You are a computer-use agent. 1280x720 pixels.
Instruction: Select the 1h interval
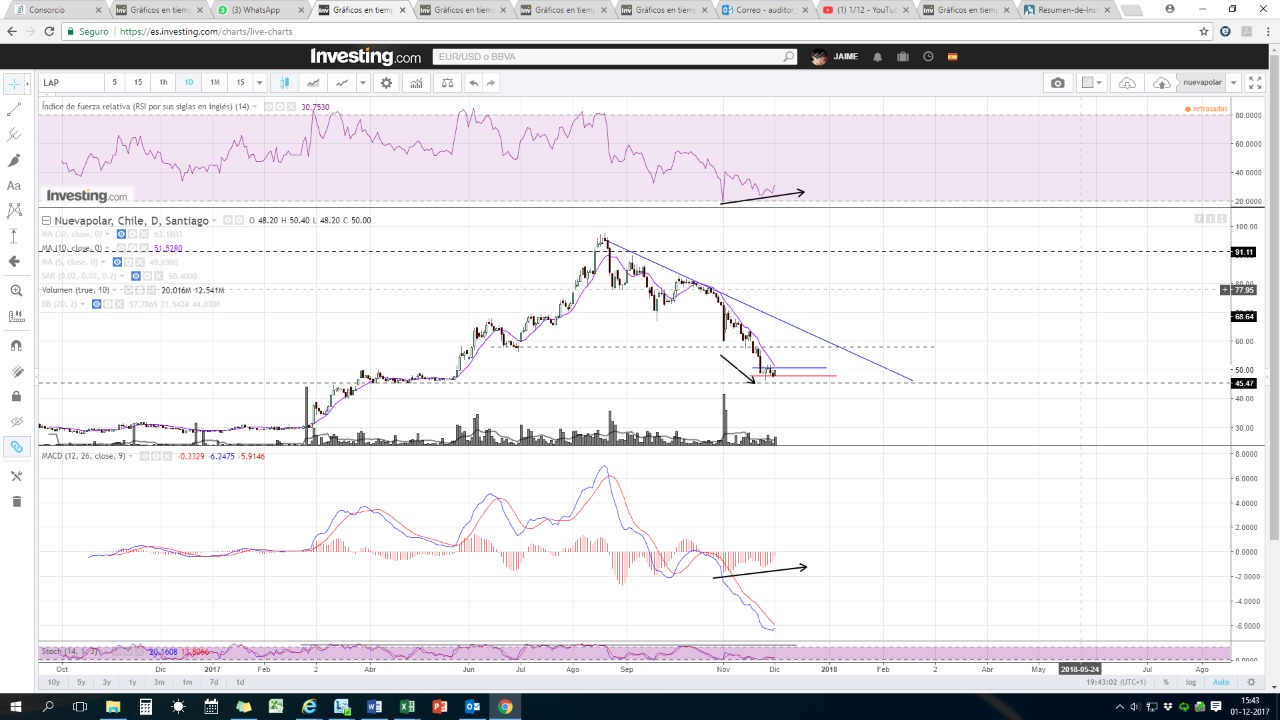click(163, 83)
